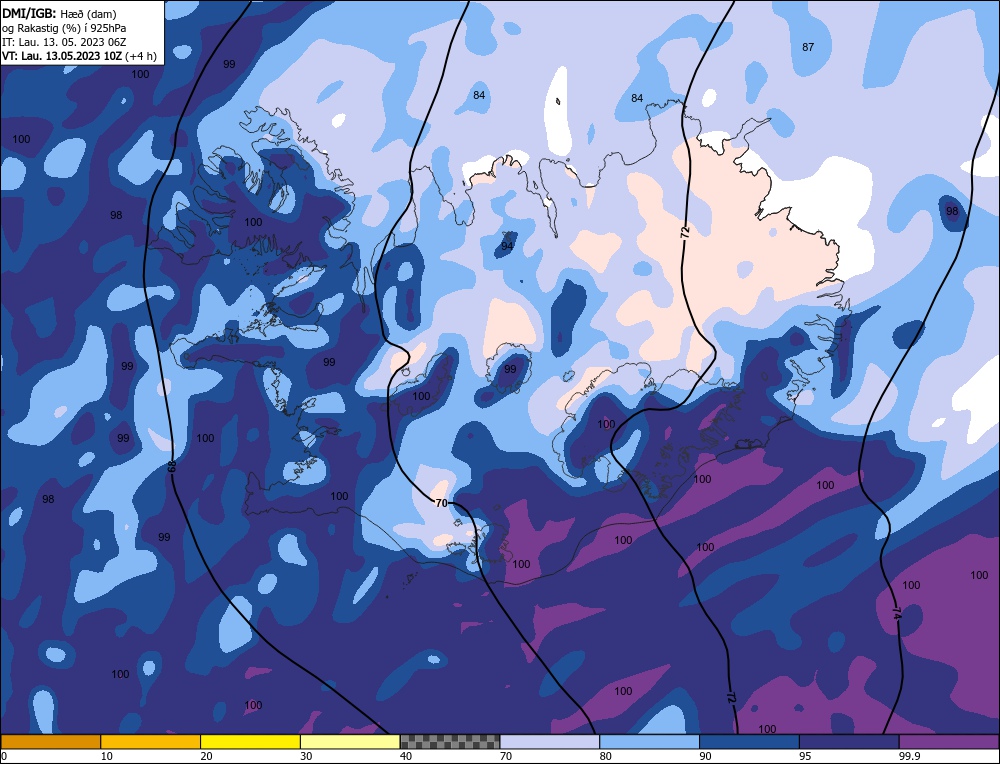
Task: Select the checkered gray 40–70 legend swatch
Action: coord(450,741)
